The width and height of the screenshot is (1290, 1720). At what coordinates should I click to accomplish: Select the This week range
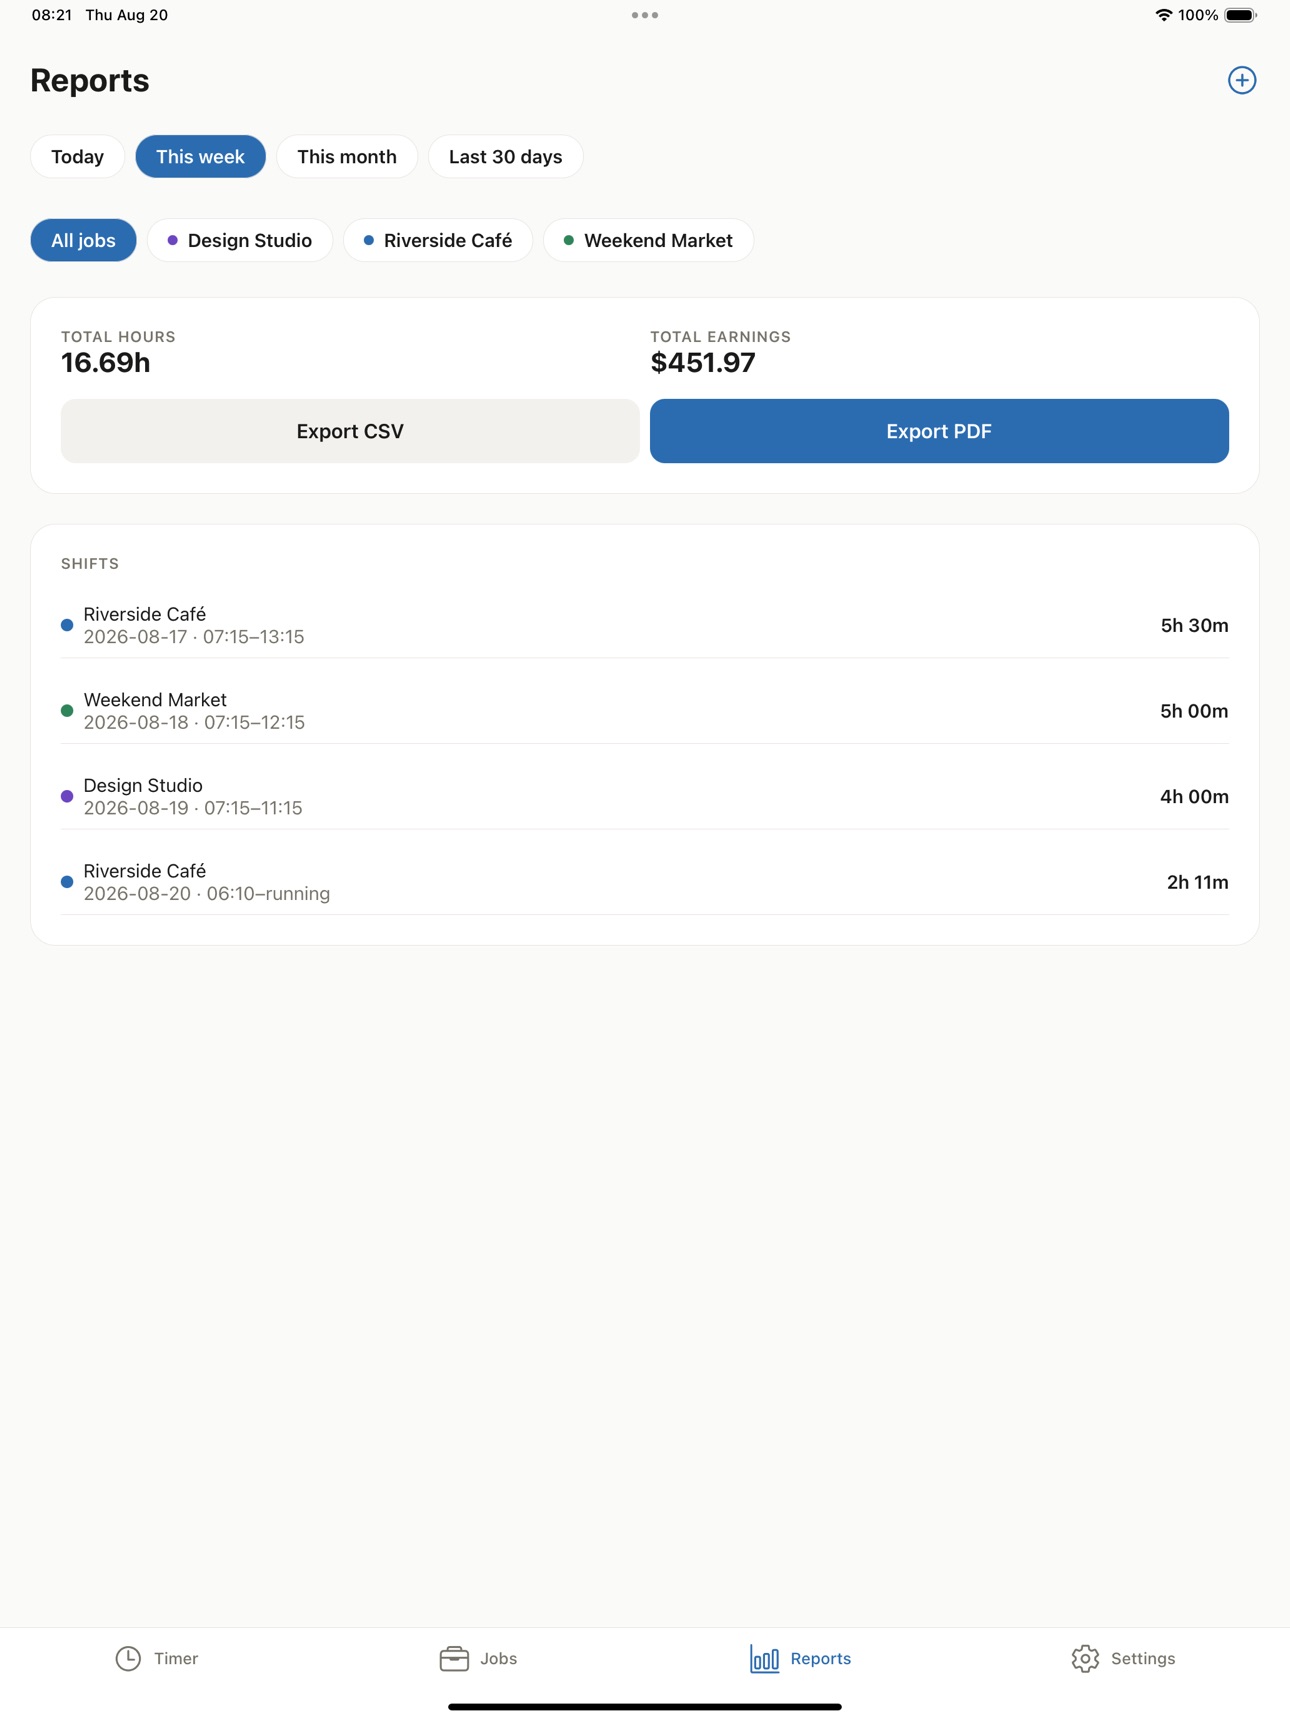(x=200, y=157)
